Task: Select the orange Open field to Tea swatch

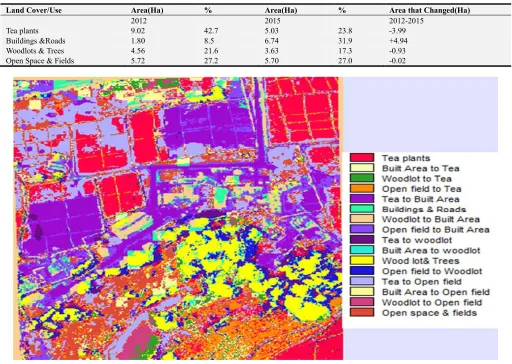Action: tap(362, 188)
